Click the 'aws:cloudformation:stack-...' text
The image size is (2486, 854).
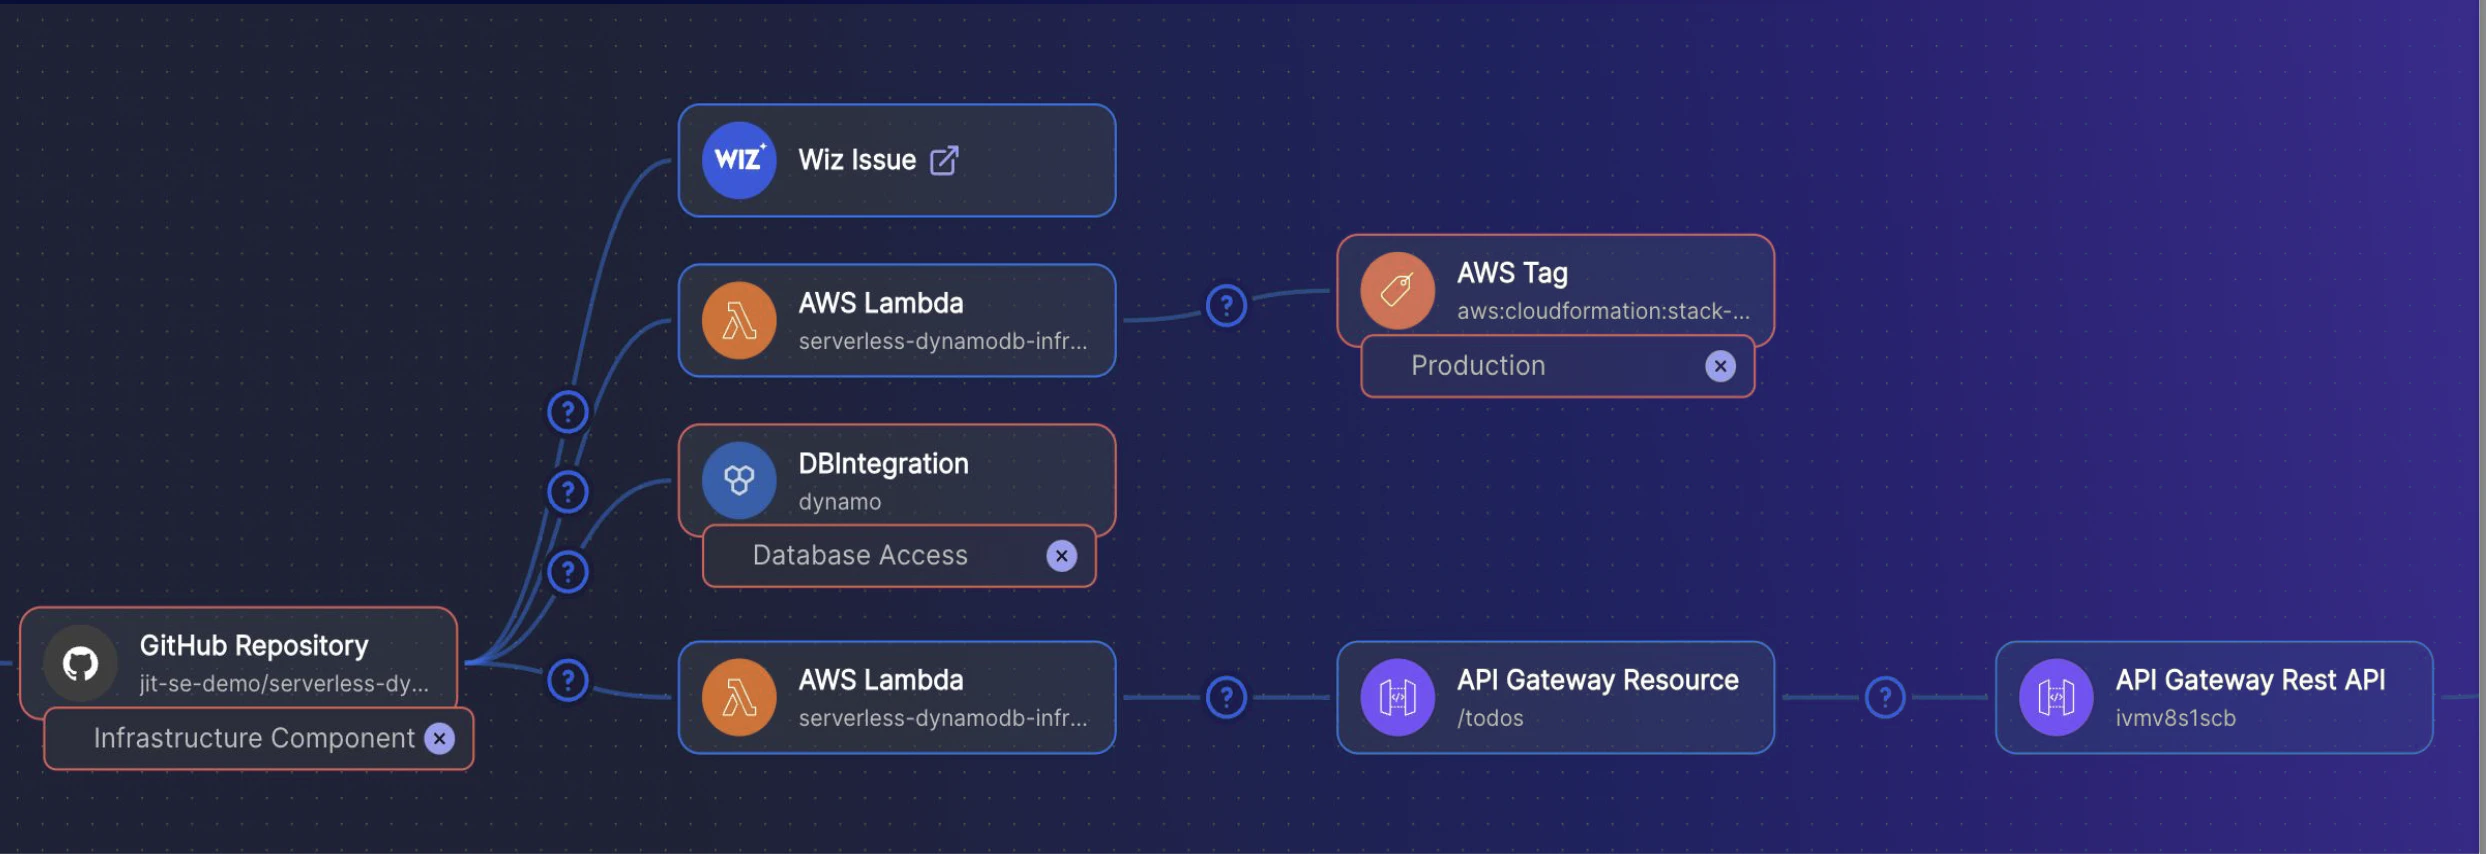(x=1603, y=311)
